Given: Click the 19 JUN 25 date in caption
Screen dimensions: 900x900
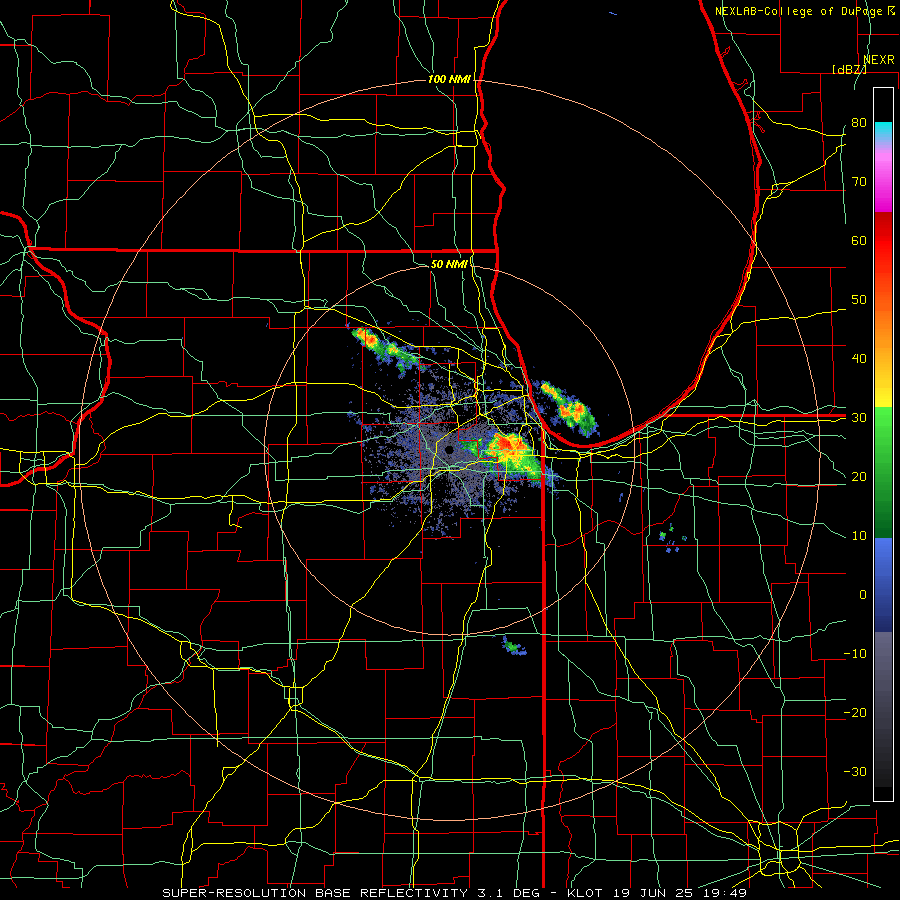Looking at the screenshot, I should (651, 893).
